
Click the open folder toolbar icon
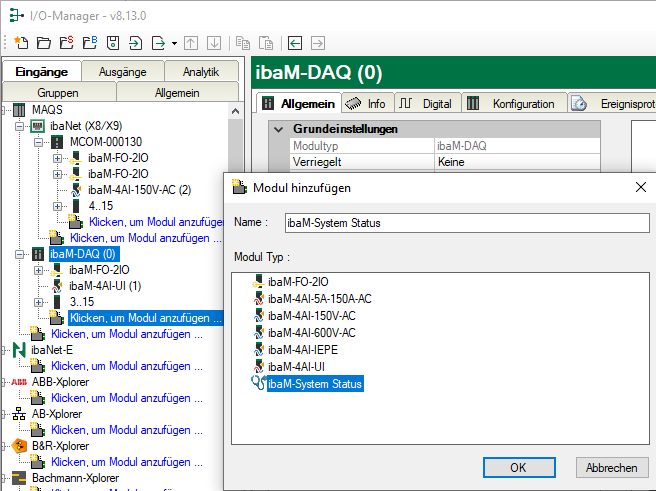pyautogui.click(x=43, y=43)
